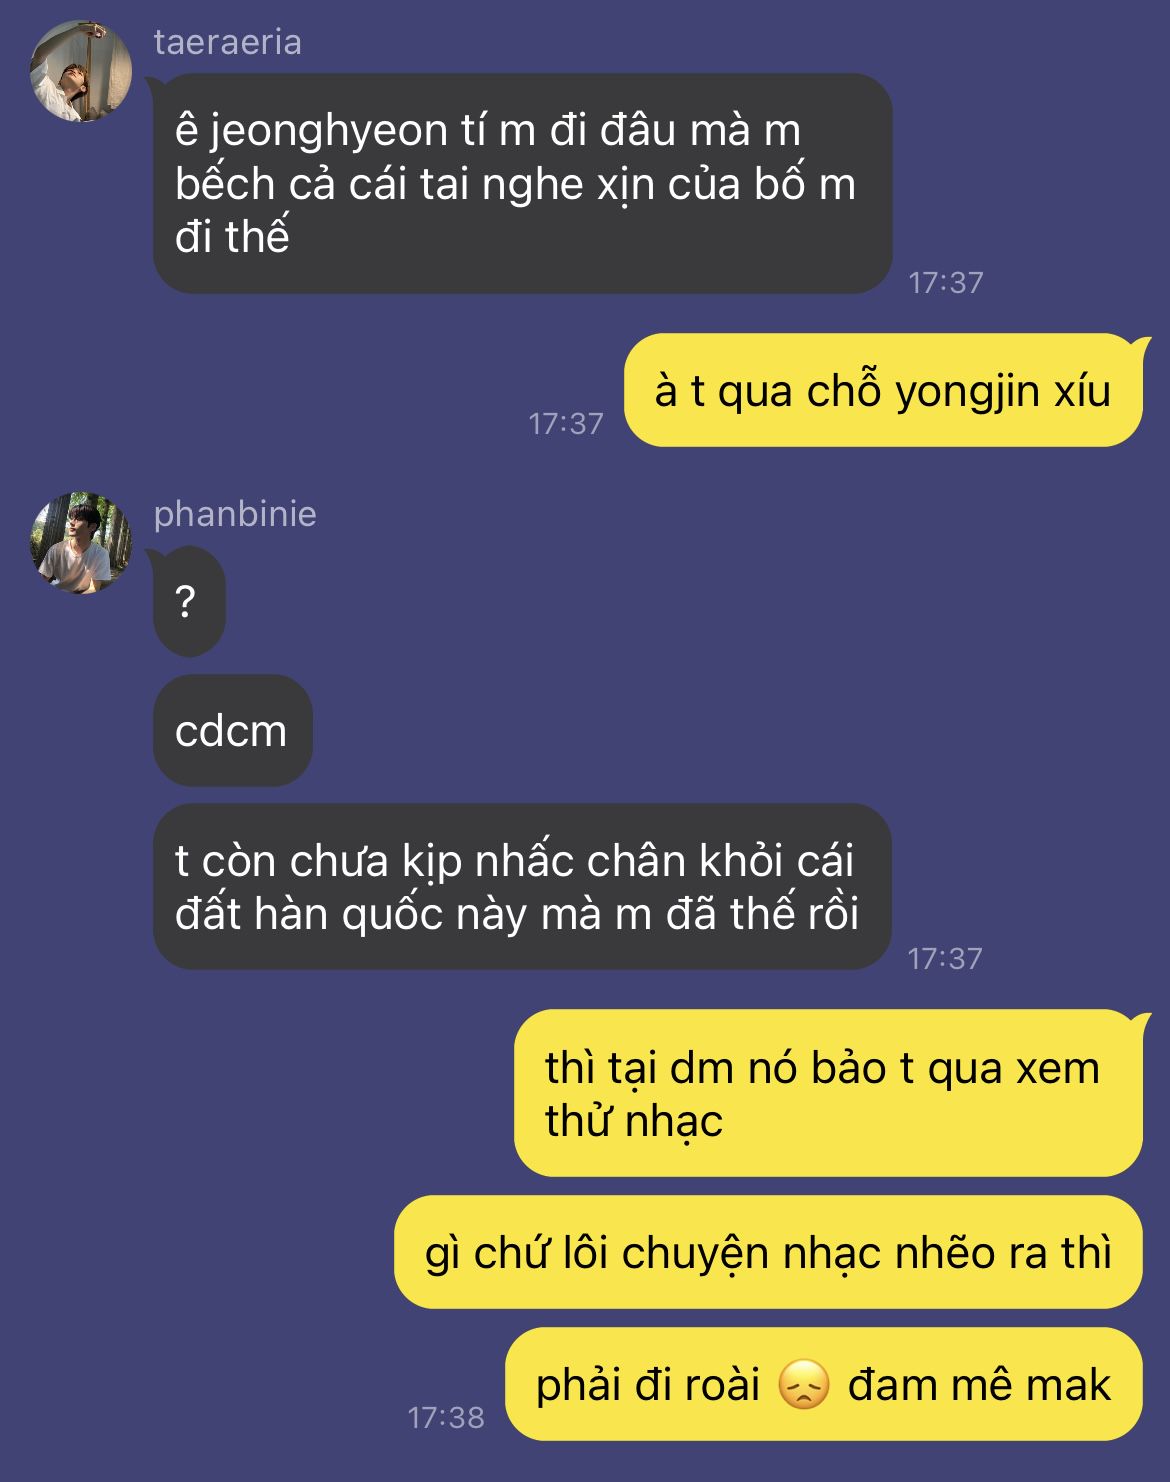
Task: Tap the 17:38 timestamp
Action: (446, 1417)
